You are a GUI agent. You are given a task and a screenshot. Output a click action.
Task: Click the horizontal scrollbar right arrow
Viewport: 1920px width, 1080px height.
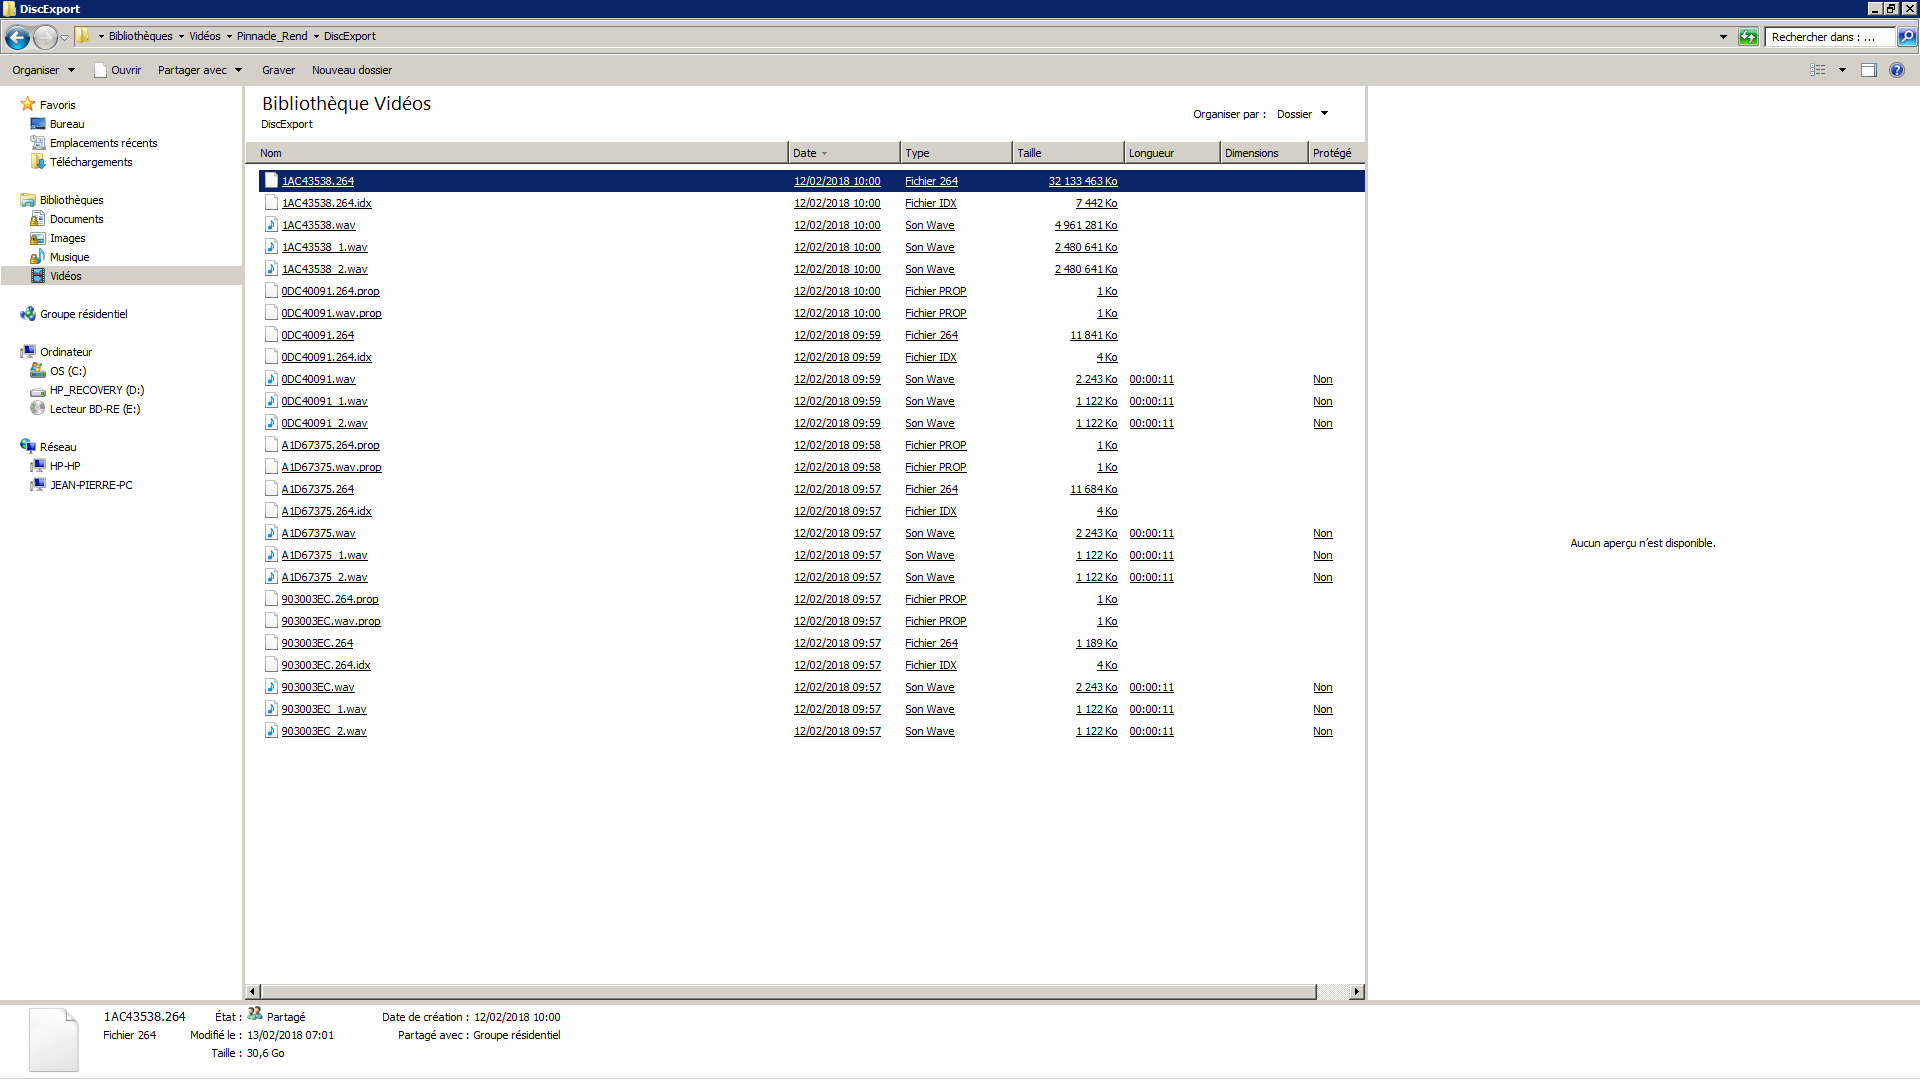click(1356, 992)
